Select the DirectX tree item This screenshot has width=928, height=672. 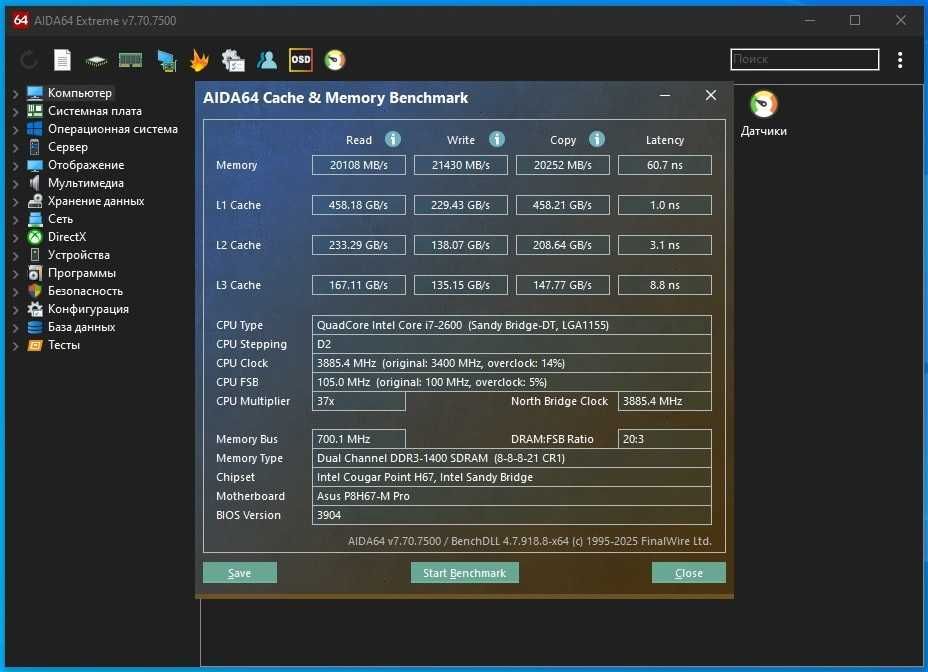click(x=67, y=237)
